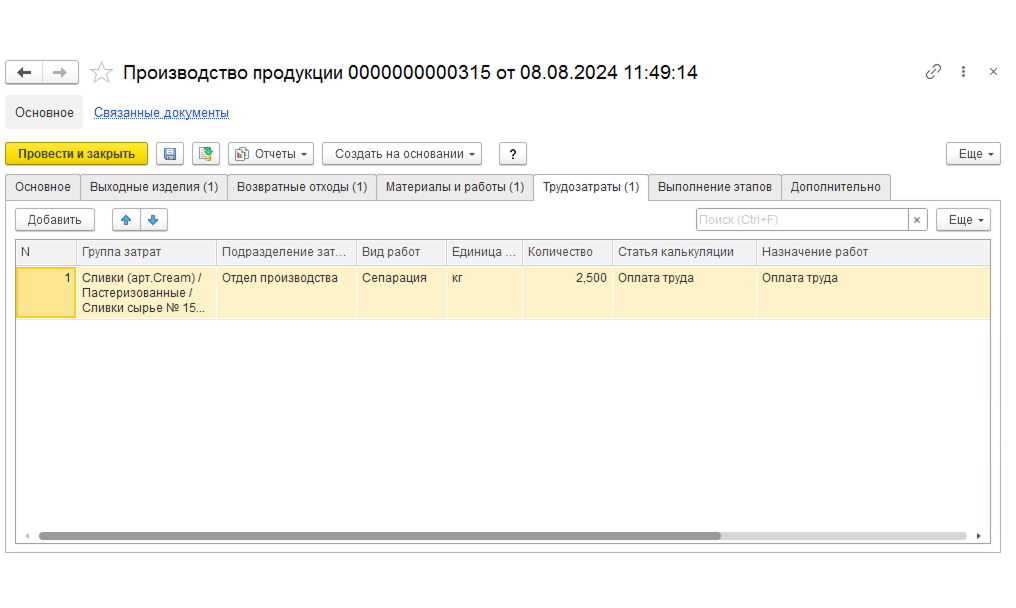This screenshot has width=1016, height=608.
Task: Click the Провести и закрыть button
Action: (x=76, y=154)
